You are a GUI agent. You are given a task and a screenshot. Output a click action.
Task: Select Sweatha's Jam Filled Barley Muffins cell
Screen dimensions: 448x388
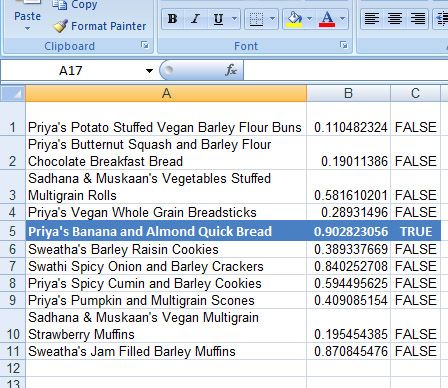coord(166,351)
